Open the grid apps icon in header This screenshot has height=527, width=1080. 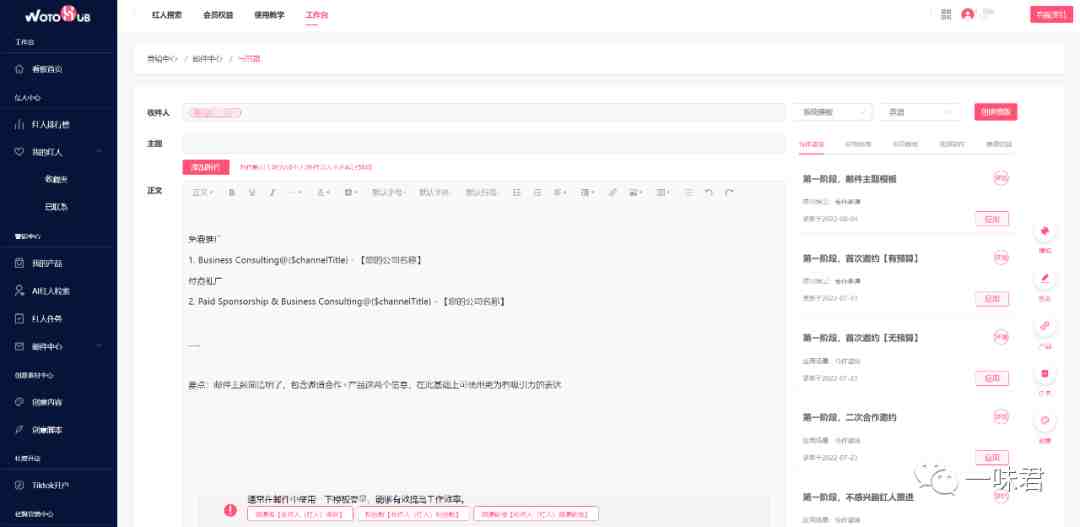pyautogui.click(x=946, y=14)
